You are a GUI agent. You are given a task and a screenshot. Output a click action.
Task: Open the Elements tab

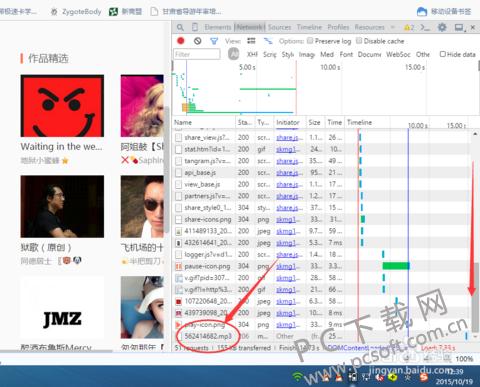pyautogui.click(x=218, y=27)
